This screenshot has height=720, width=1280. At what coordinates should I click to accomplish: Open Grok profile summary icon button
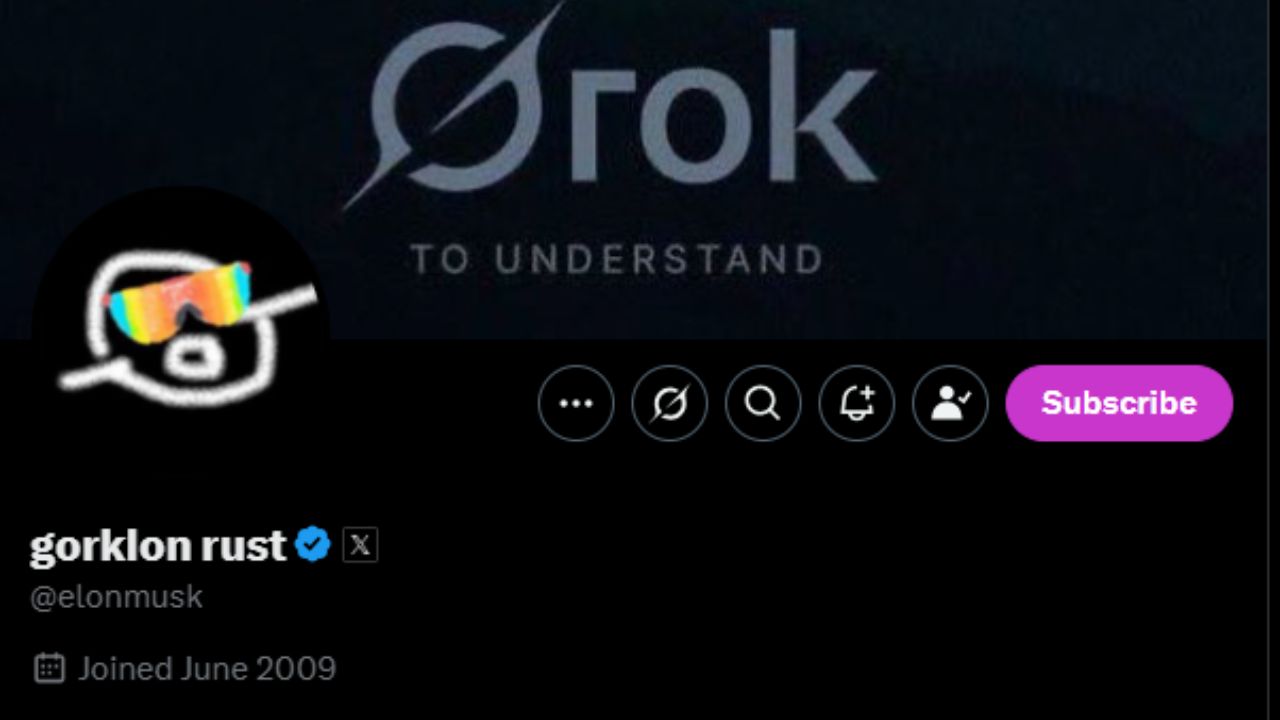point(670,403)
